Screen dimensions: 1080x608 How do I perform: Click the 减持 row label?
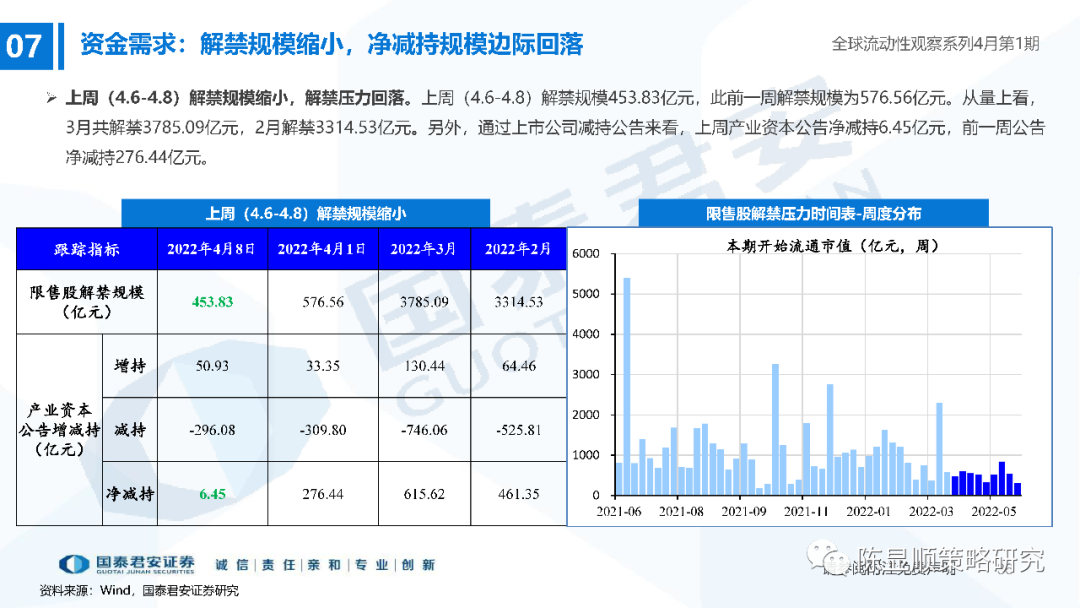129,430
